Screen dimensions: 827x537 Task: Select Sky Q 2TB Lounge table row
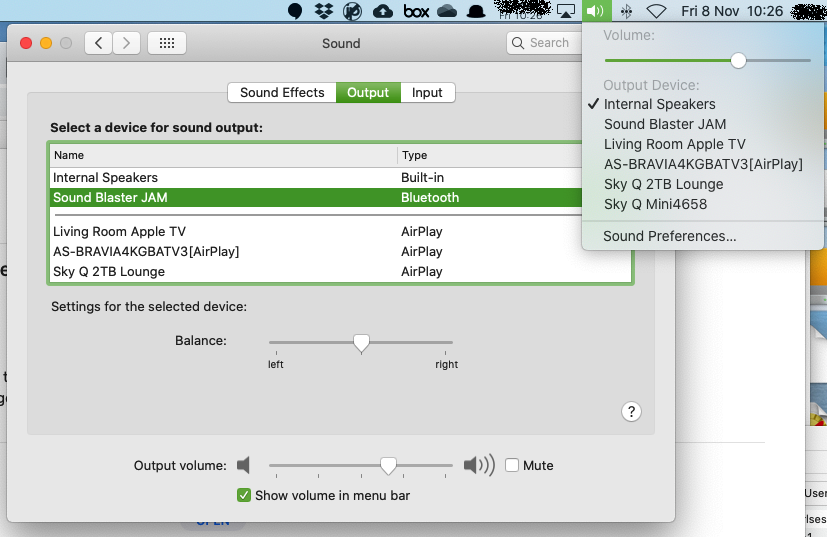point(342,272)
